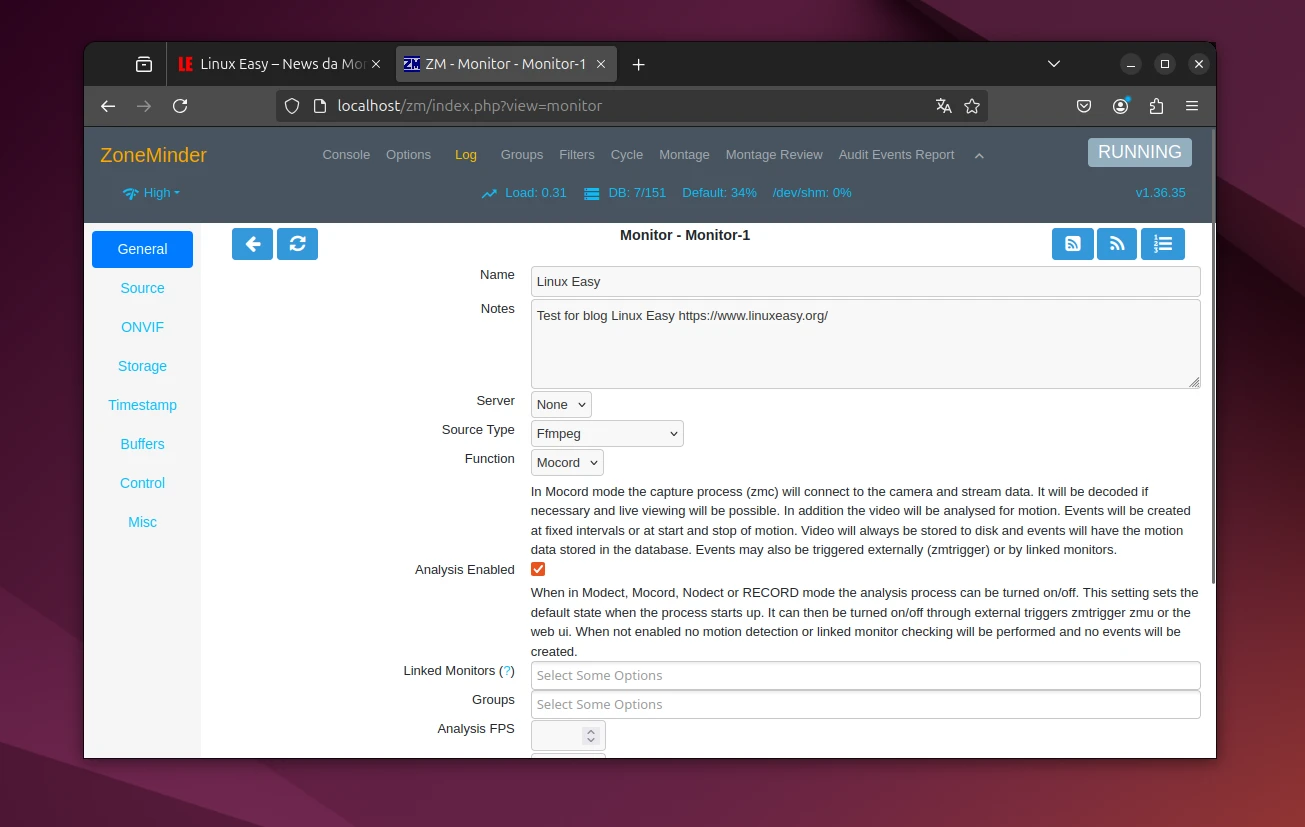Viewport: 1305px width, 827px height.
Task: Collapse the header with chevron up arrow
Action: (979, 156)
